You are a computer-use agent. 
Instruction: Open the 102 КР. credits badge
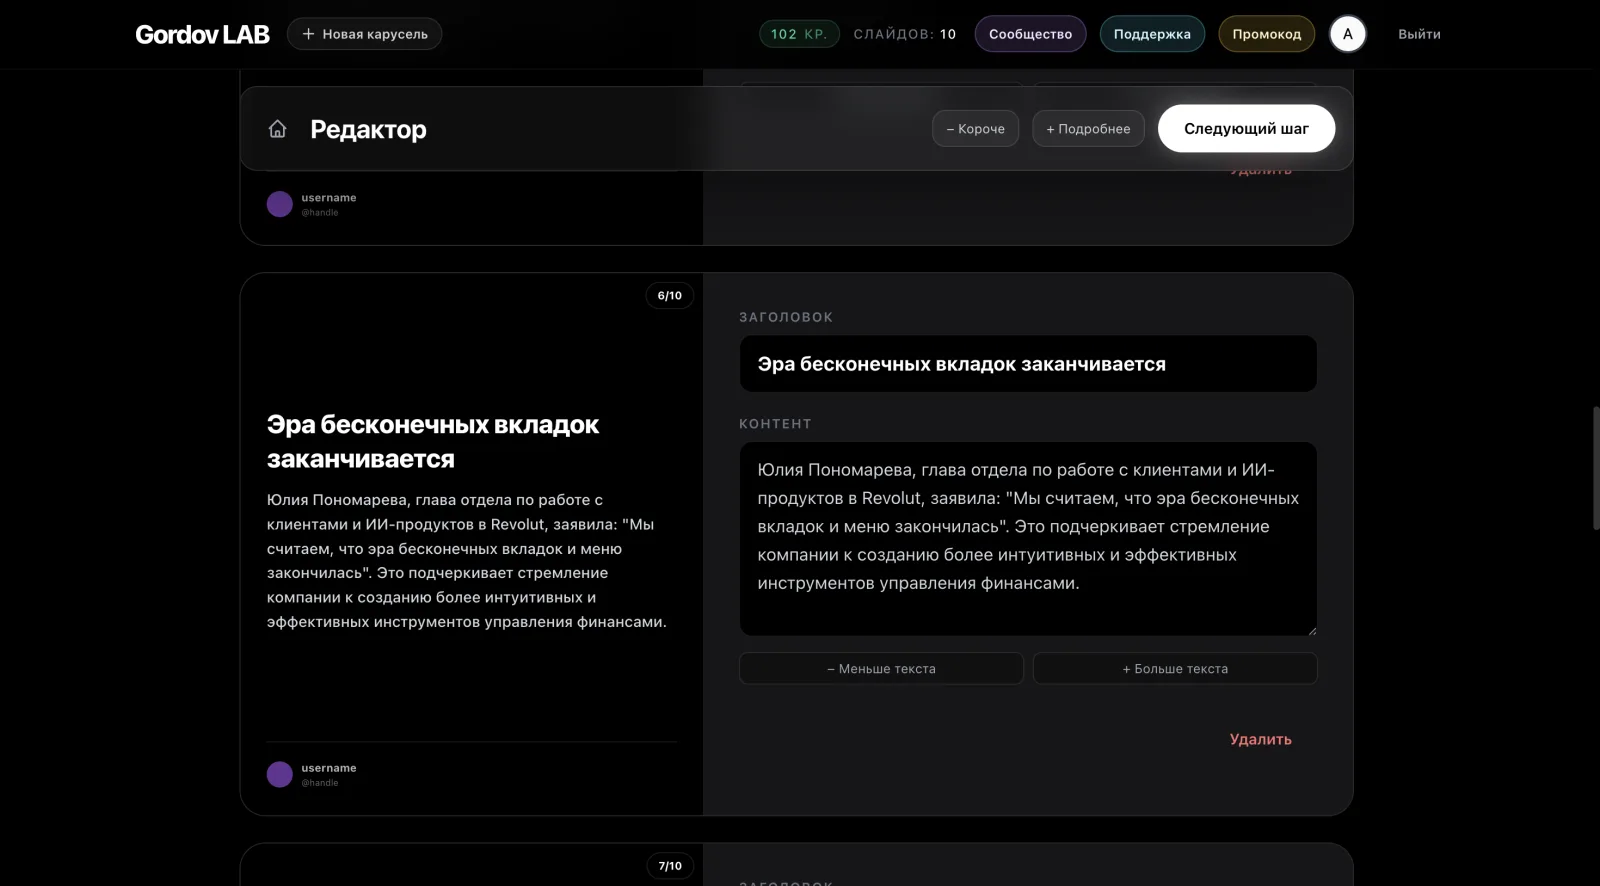[799, 34]
